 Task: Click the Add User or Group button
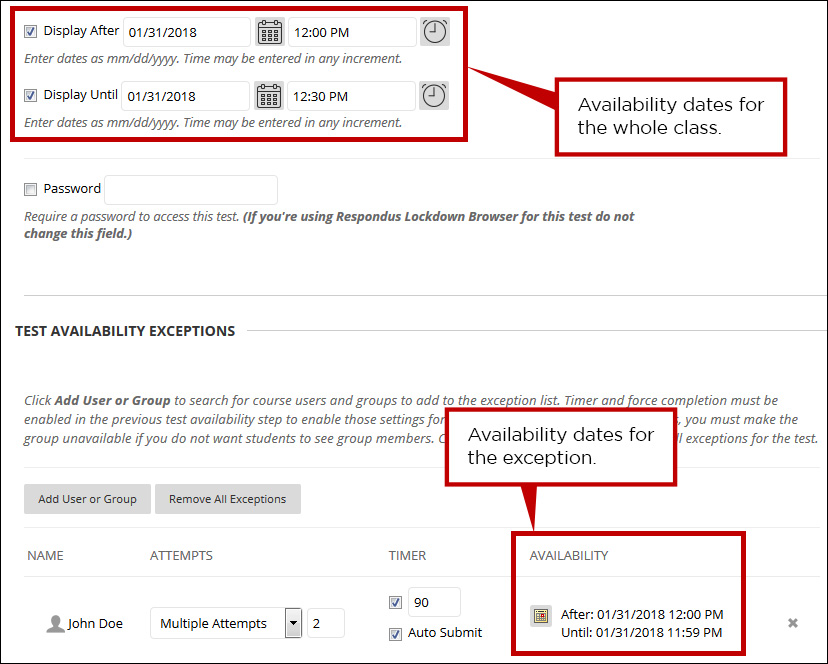click(x=87, y=499)
